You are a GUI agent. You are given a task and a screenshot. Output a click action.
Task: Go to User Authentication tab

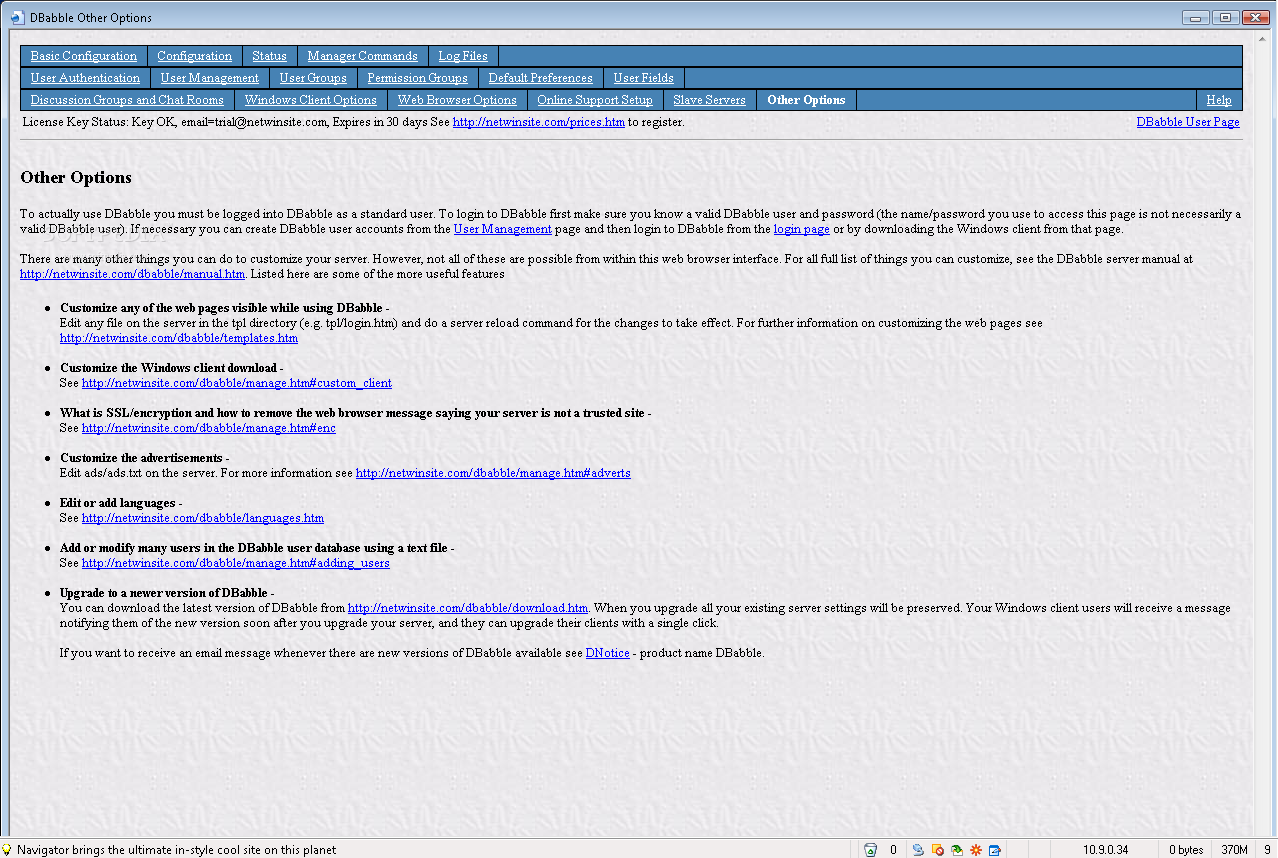85,78
